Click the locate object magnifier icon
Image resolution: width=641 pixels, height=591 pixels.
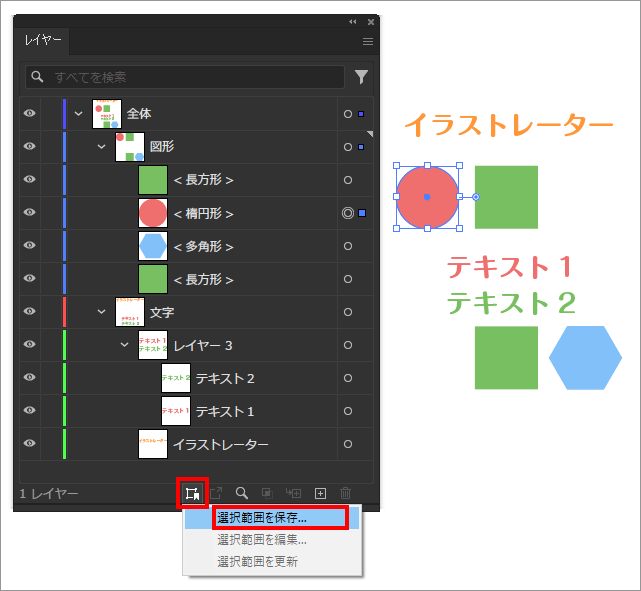[x=242, y=493]
